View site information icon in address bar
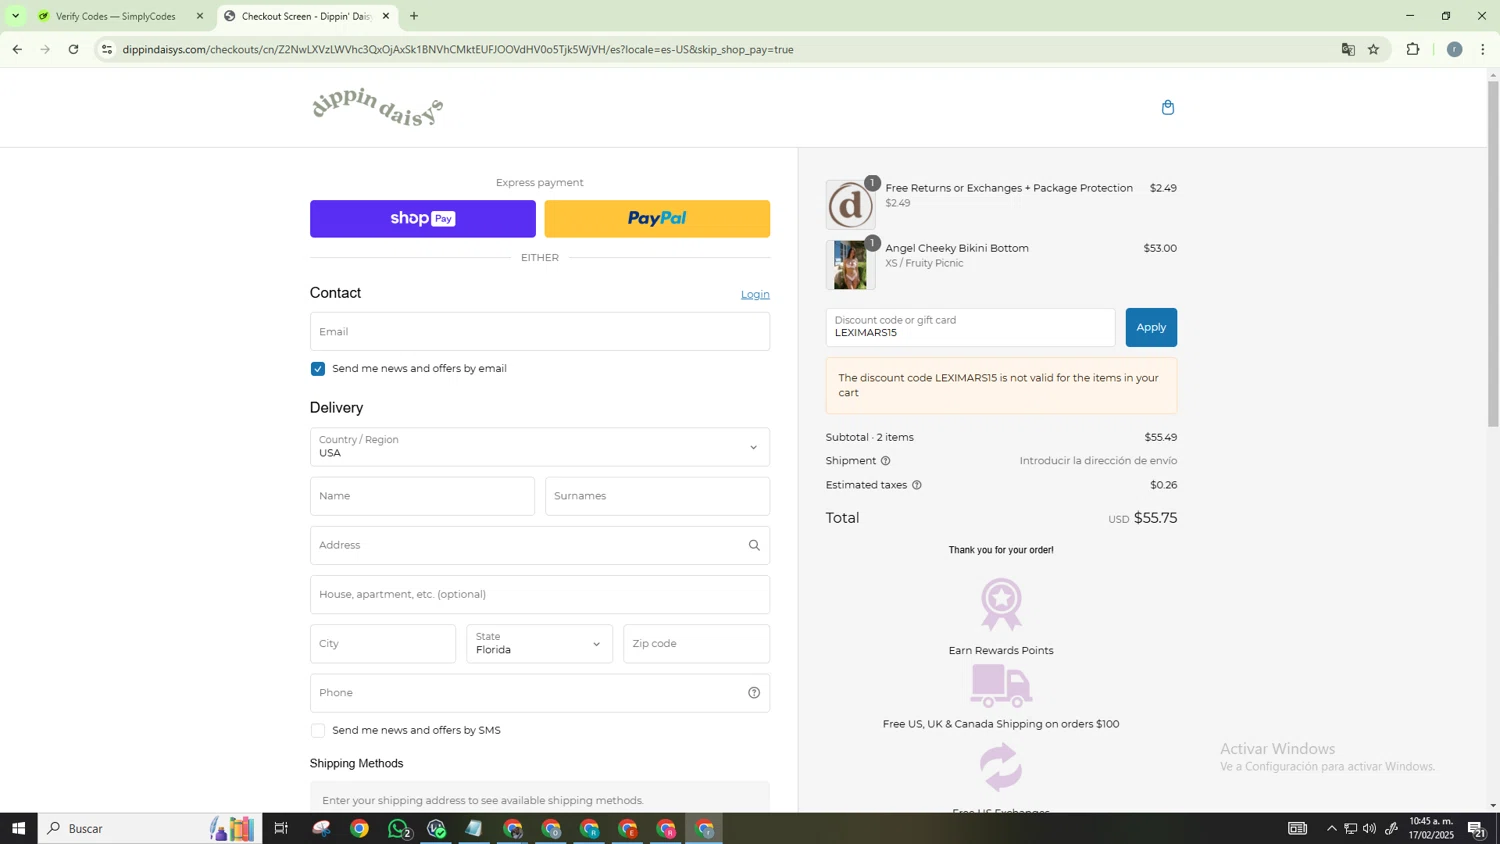The width and height of the screenshot is (1500, 844). (107, 49)
